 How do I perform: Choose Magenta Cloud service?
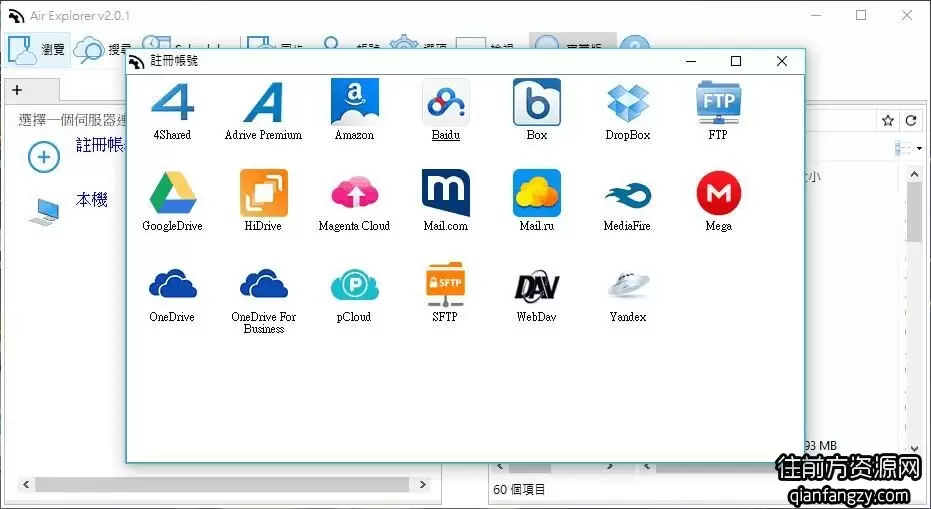(354, 201)
